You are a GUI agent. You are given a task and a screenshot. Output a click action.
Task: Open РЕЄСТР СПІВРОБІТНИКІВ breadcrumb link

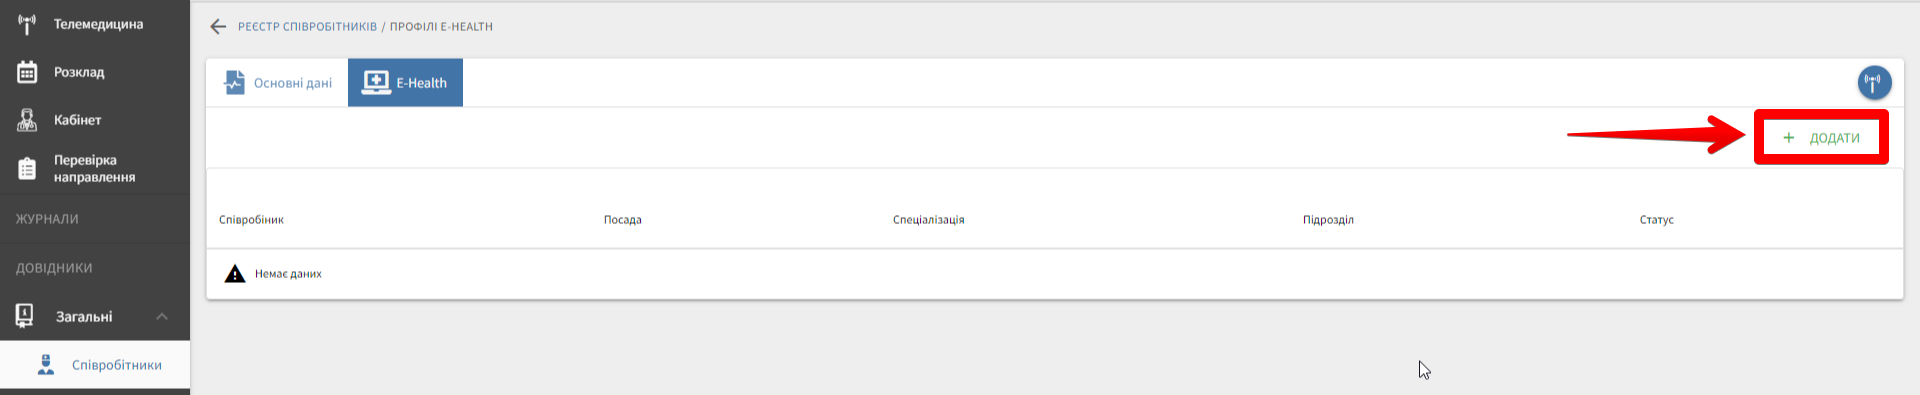(x=307, y=27)
